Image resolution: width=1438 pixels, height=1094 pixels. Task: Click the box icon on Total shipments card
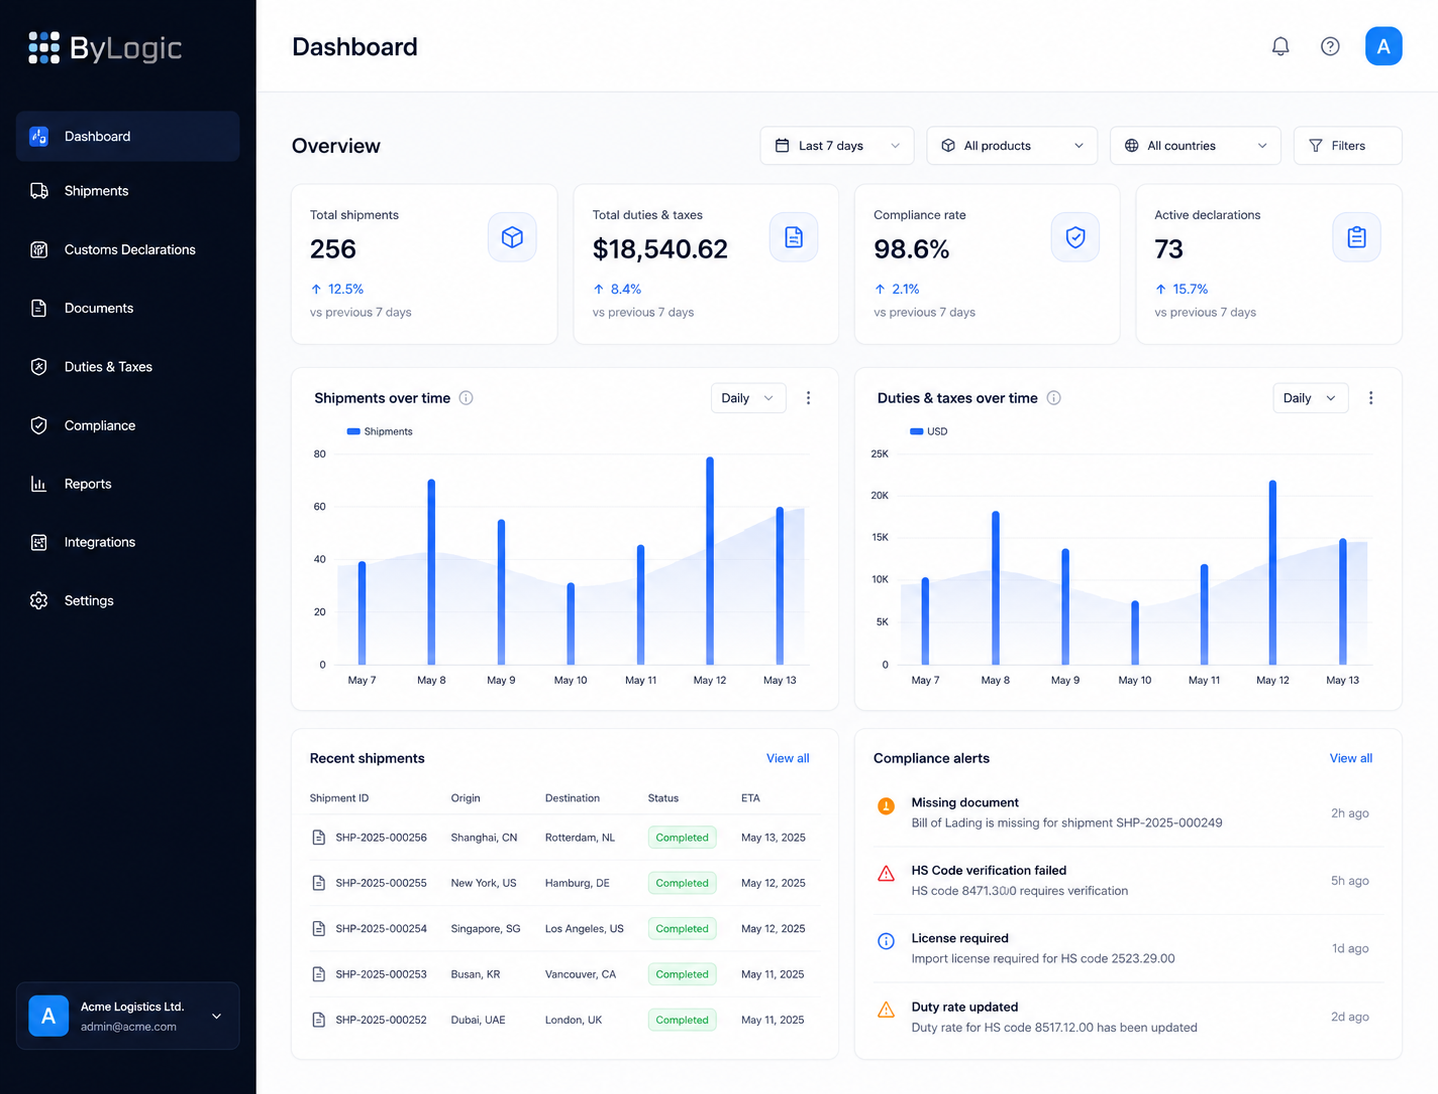pyautogui.click(x=512, y=237)
